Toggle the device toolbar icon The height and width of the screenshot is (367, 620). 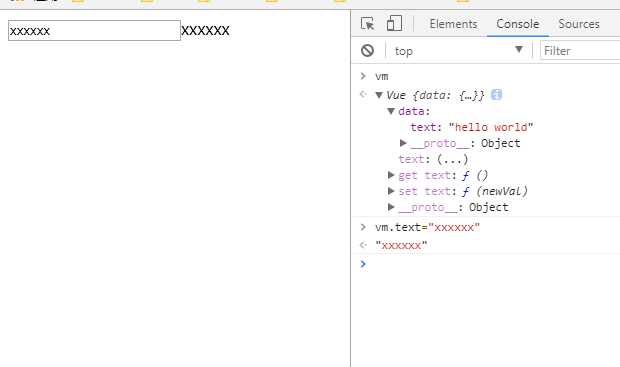(394, 23)
